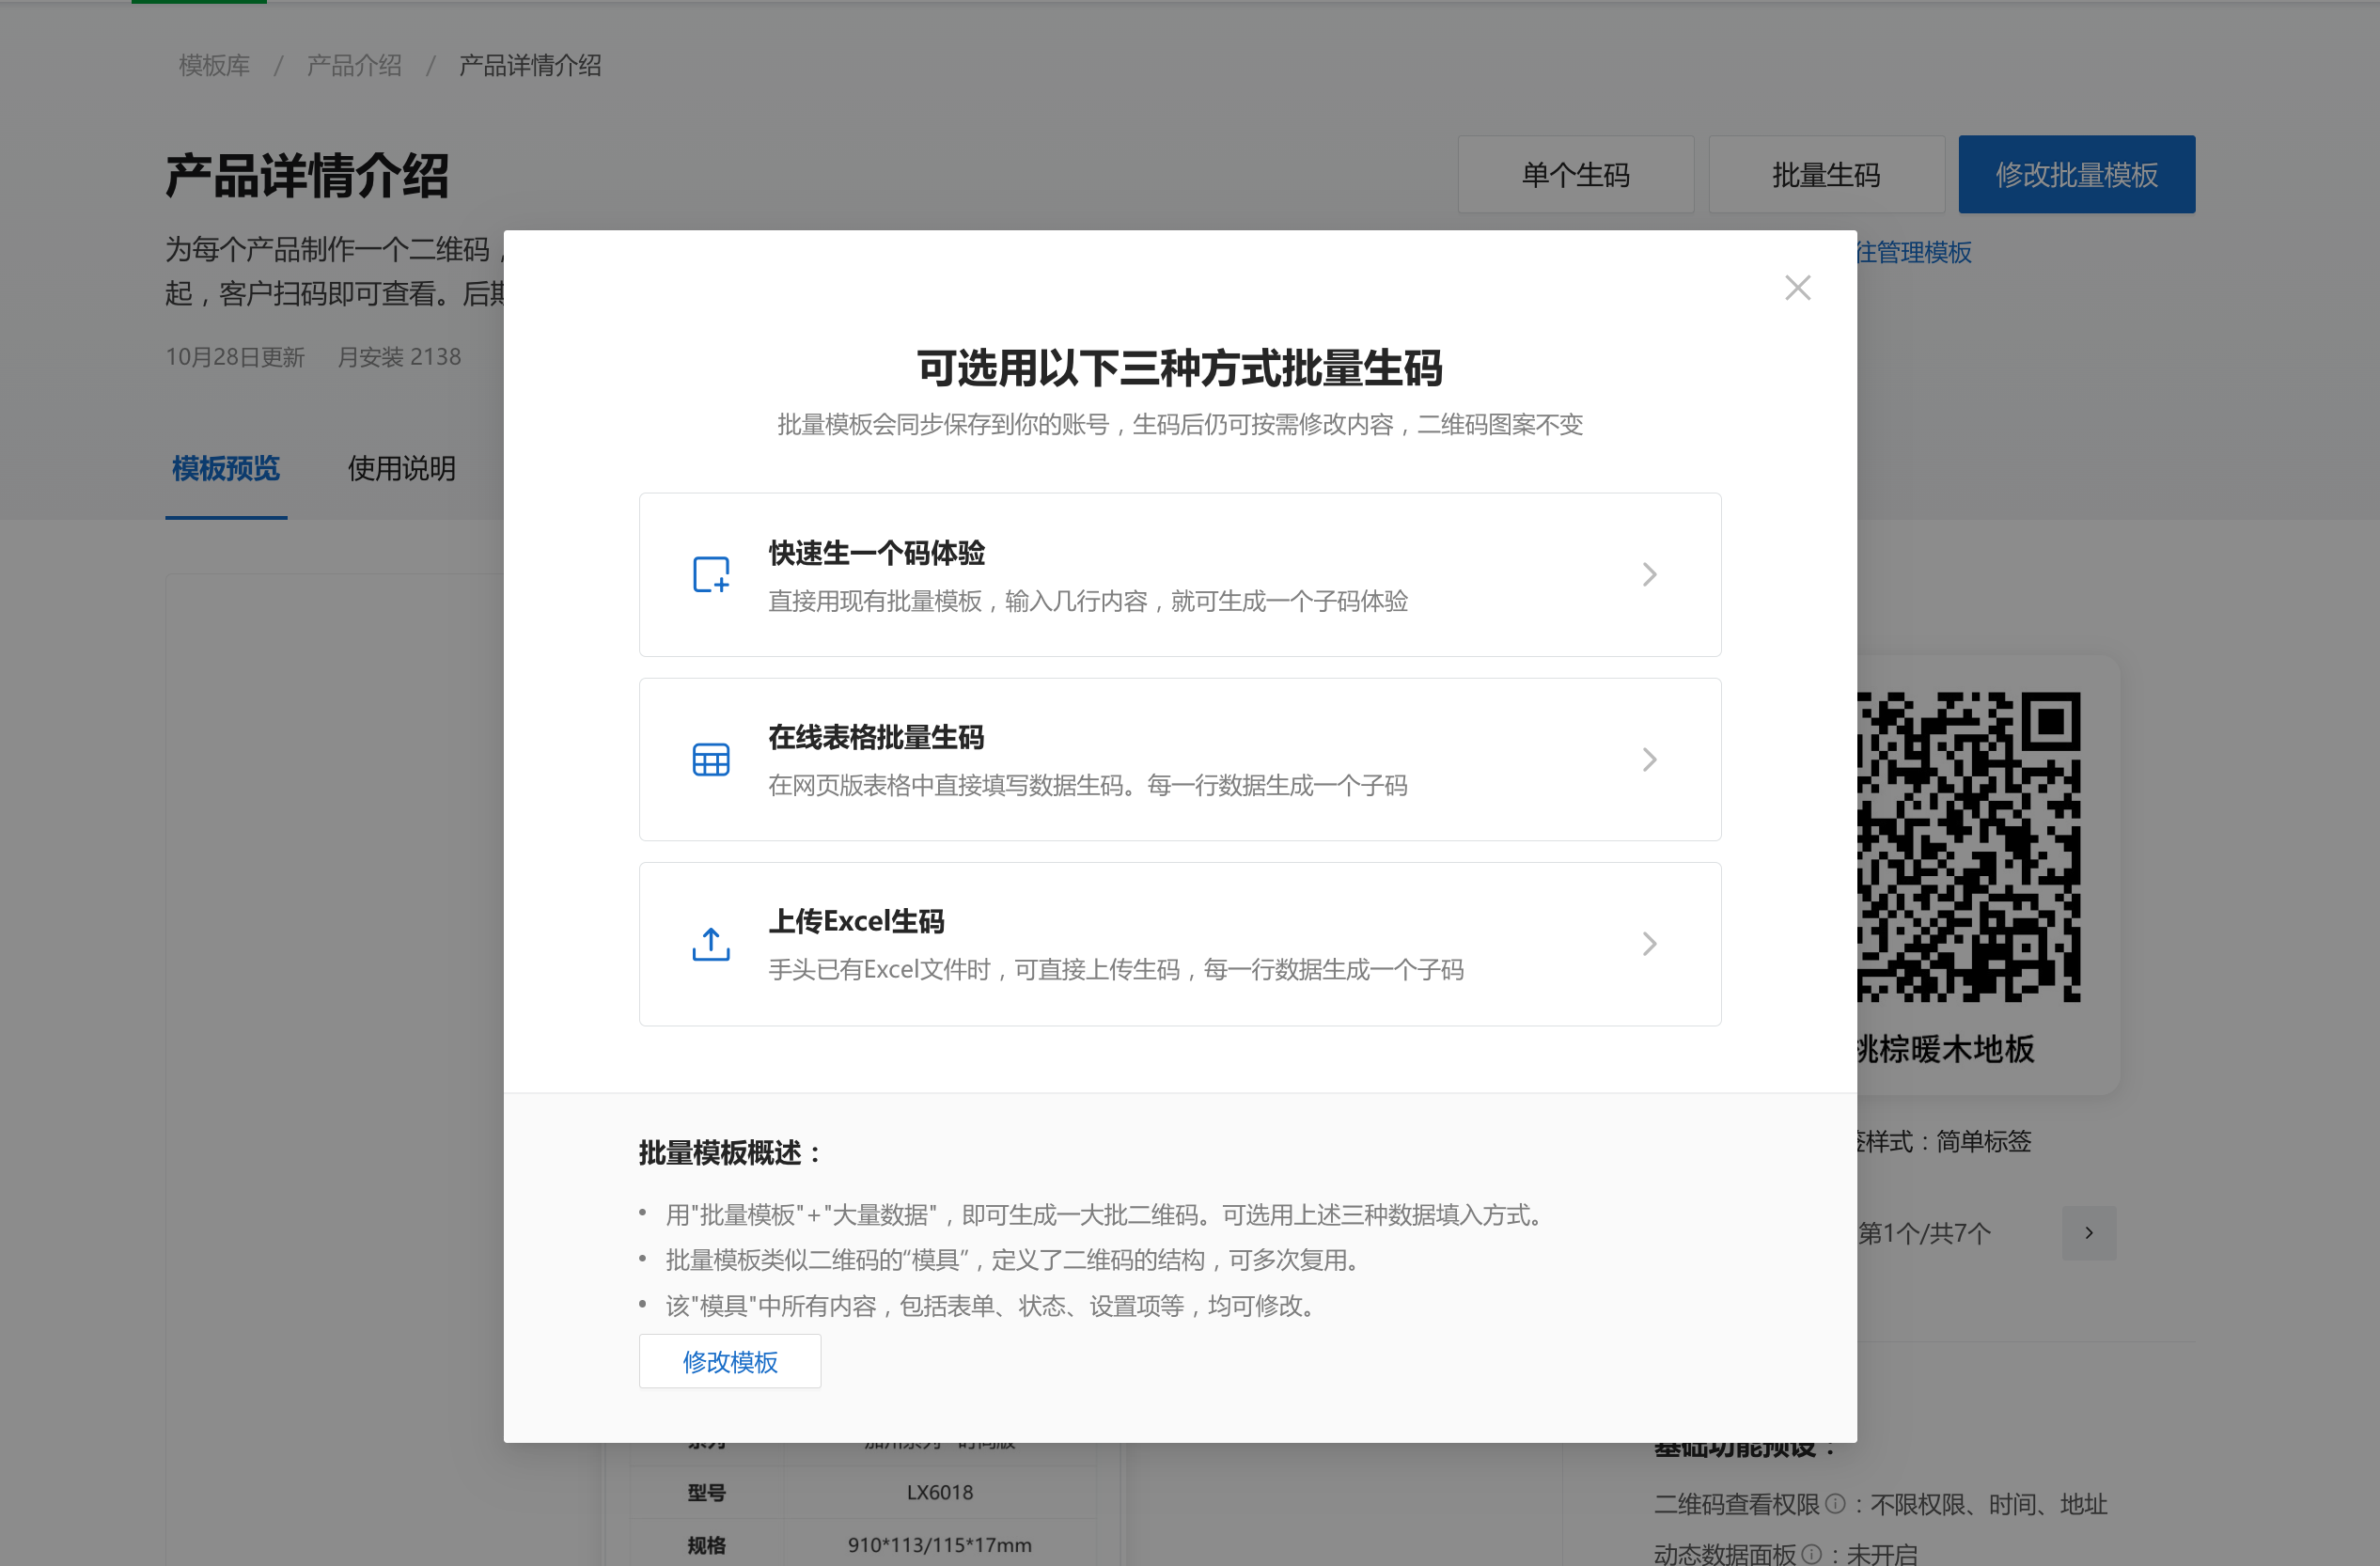Click the 批量生码 button
The image size is (2380, 1566).
pos(1825,175)
